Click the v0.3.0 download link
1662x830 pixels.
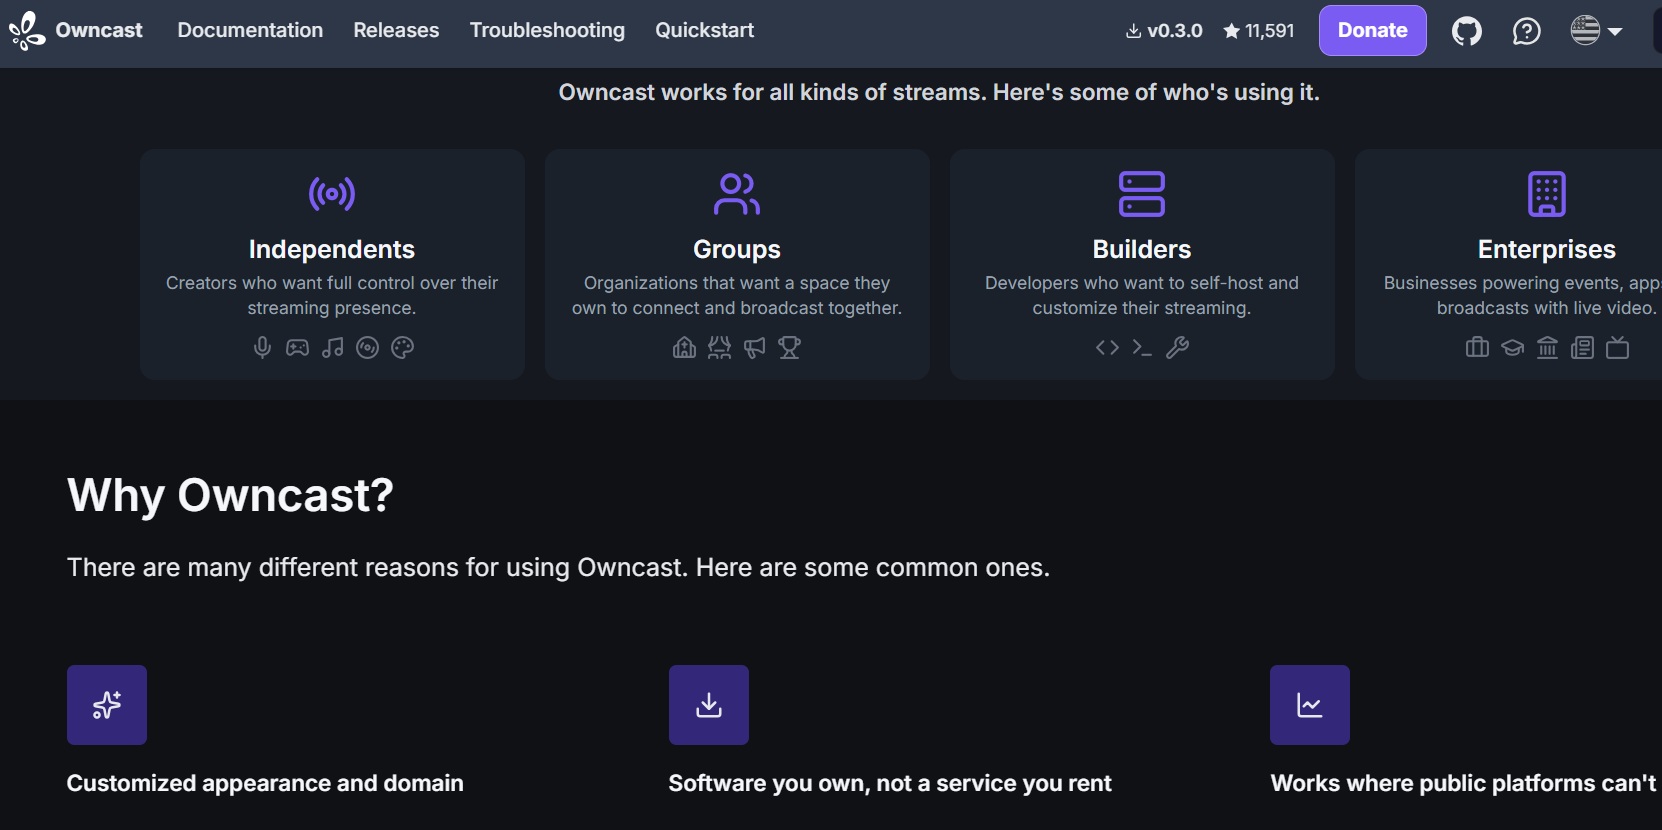tap(1164, 31)
